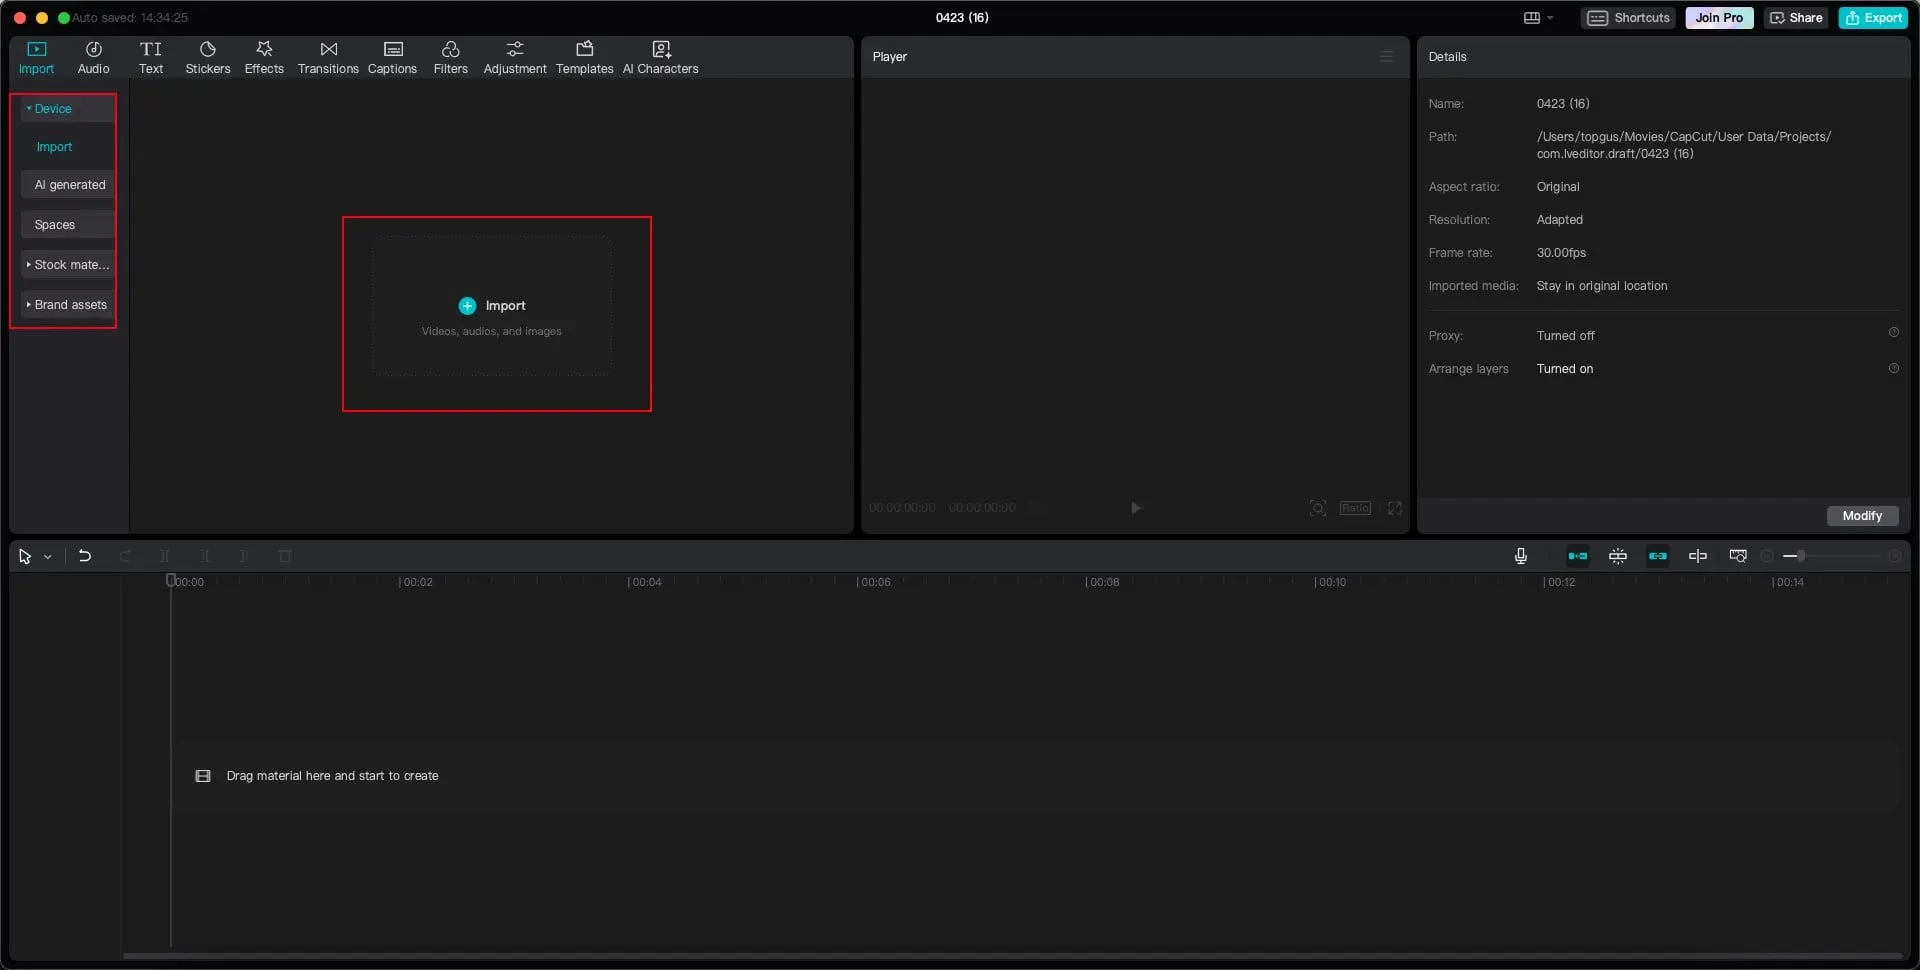
Task: Open the AI Characters panel
Action: 661,58
